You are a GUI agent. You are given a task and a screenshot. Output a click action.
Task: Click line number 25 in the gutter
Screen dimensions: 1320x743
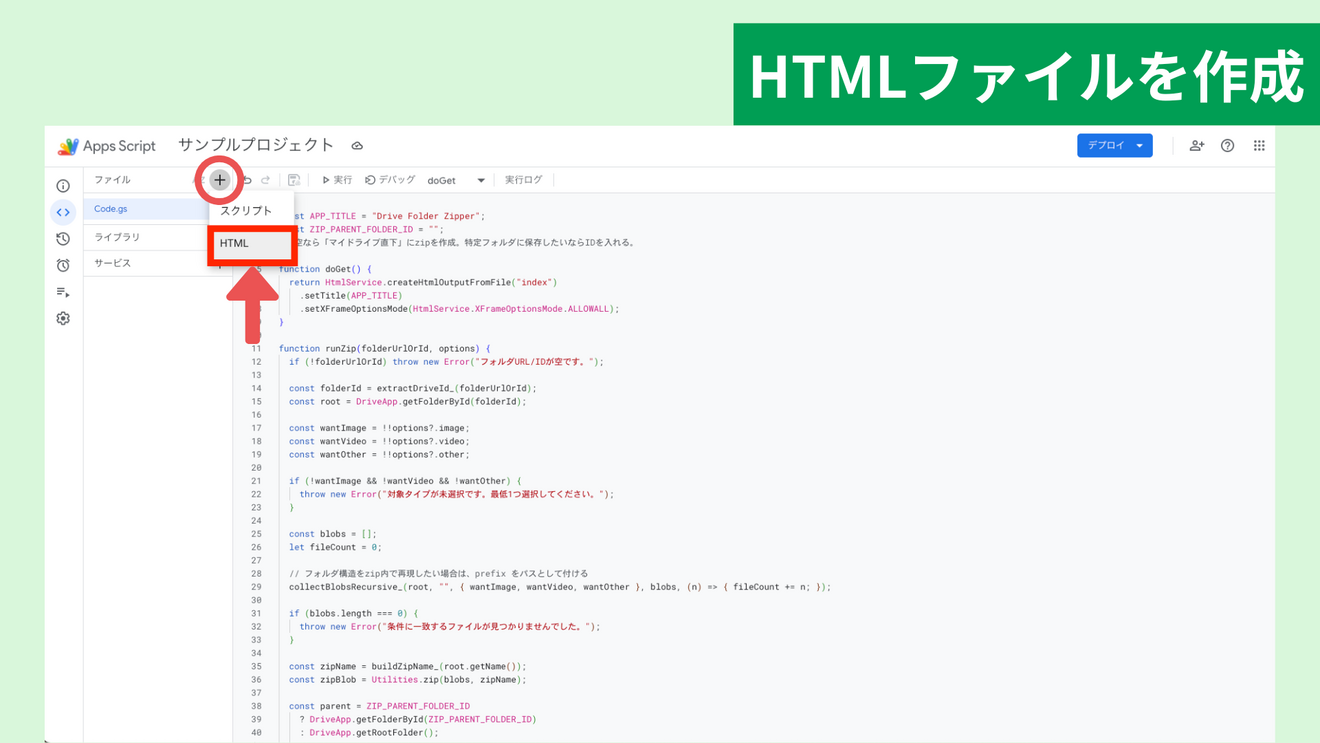pos(257,534)
